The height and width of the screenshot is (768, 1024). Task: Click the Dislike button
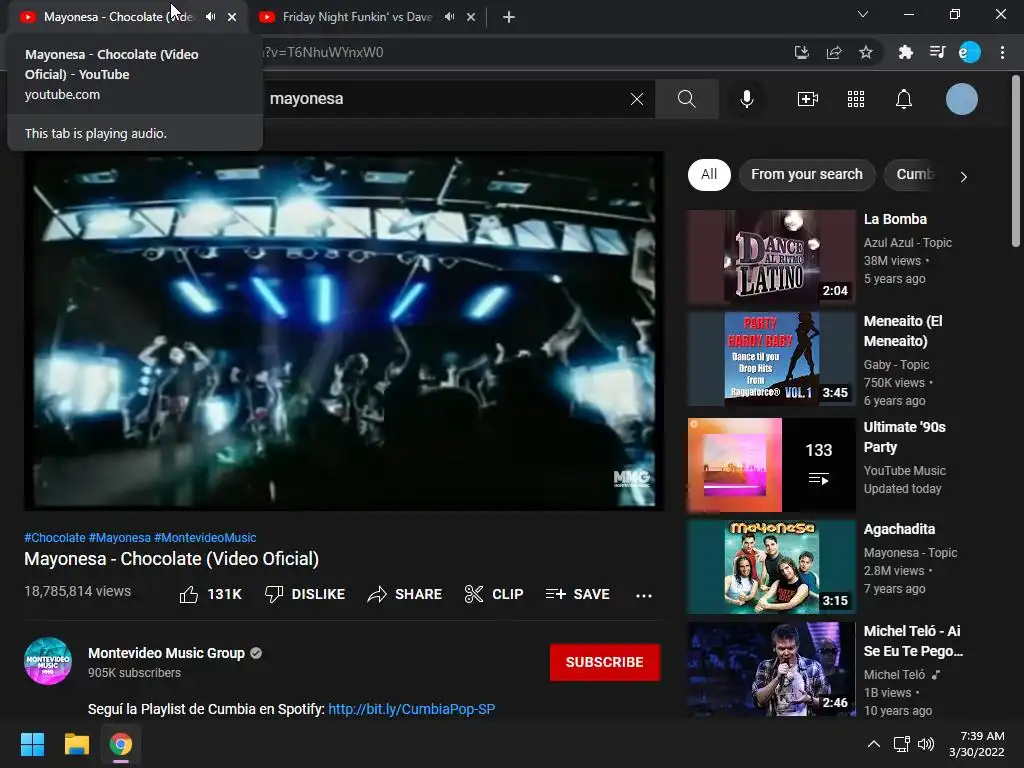pyautogui.click(x=305, y=594)
